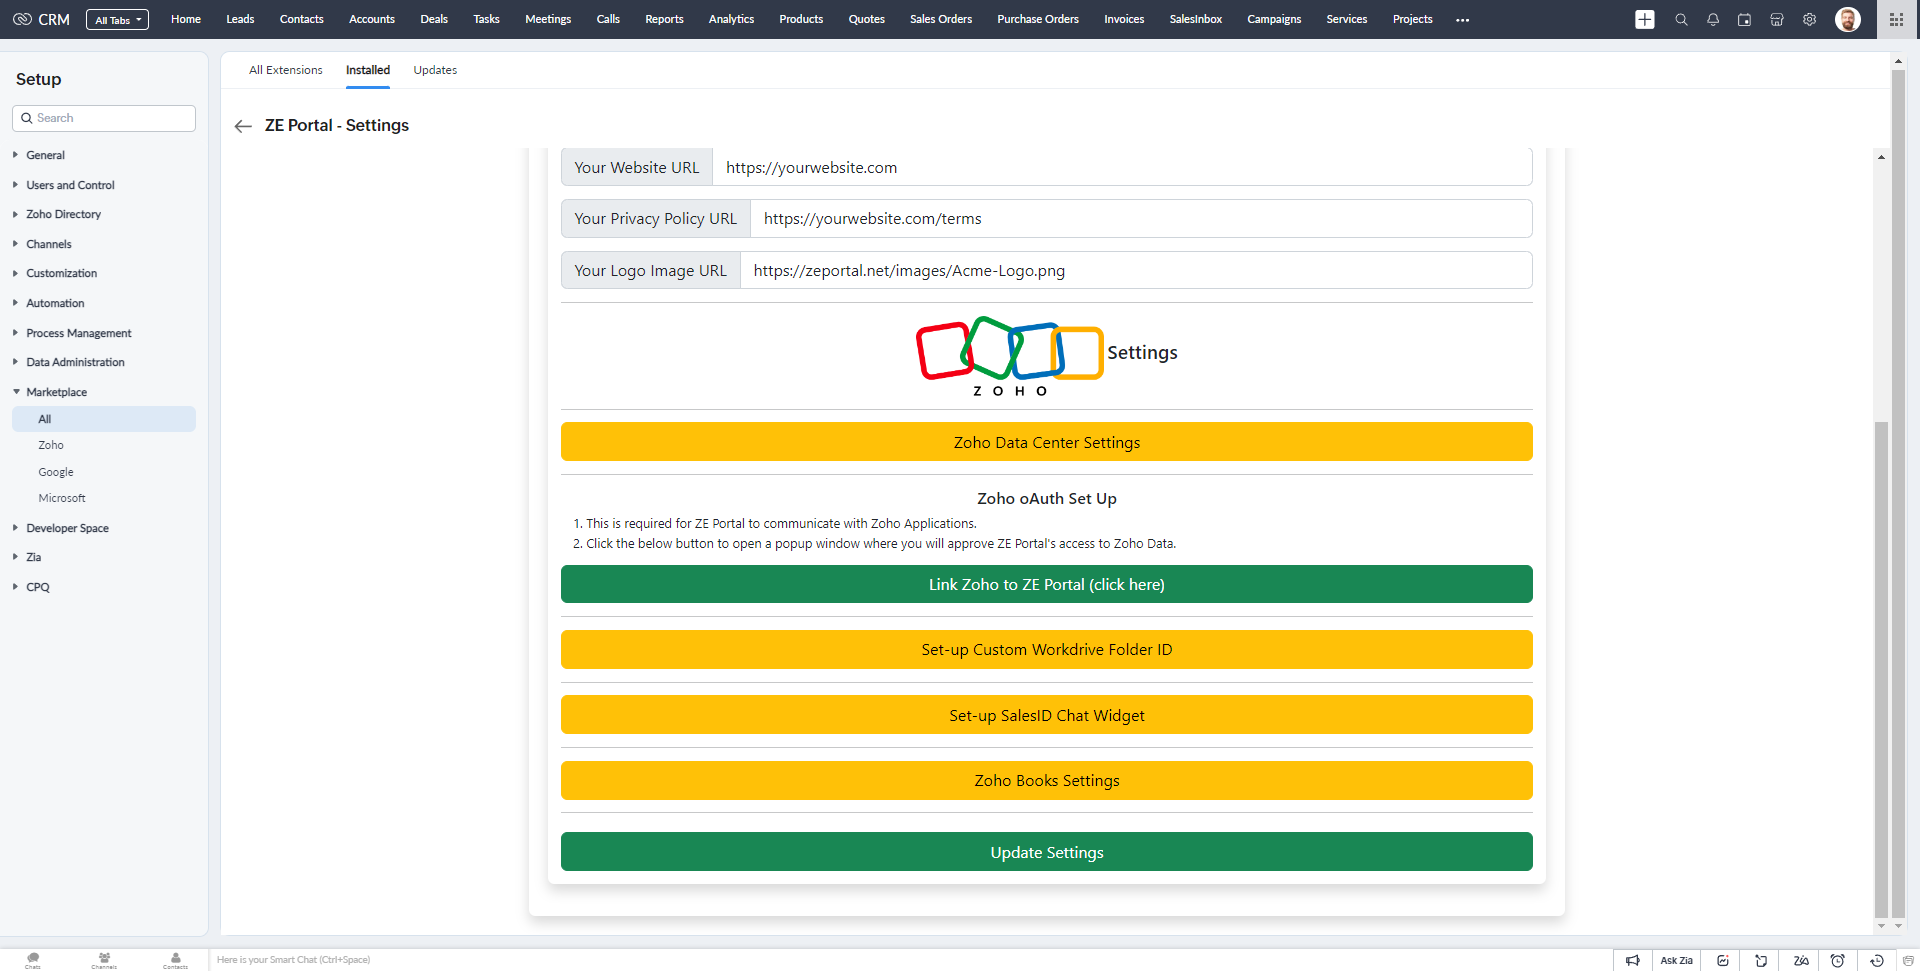Viewport: 1920px width, 971px height.
Task: Show more modules via the three dots
Action: (x=1463, y=20)
